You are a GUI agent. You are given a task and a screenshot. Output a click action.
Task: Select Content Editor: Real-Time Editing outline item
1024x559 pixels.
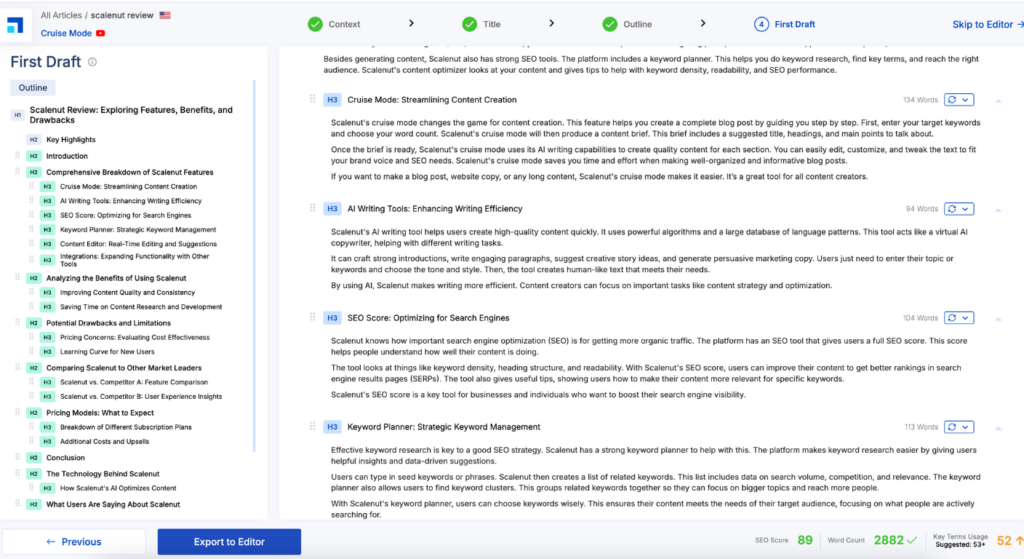[138, 244]
